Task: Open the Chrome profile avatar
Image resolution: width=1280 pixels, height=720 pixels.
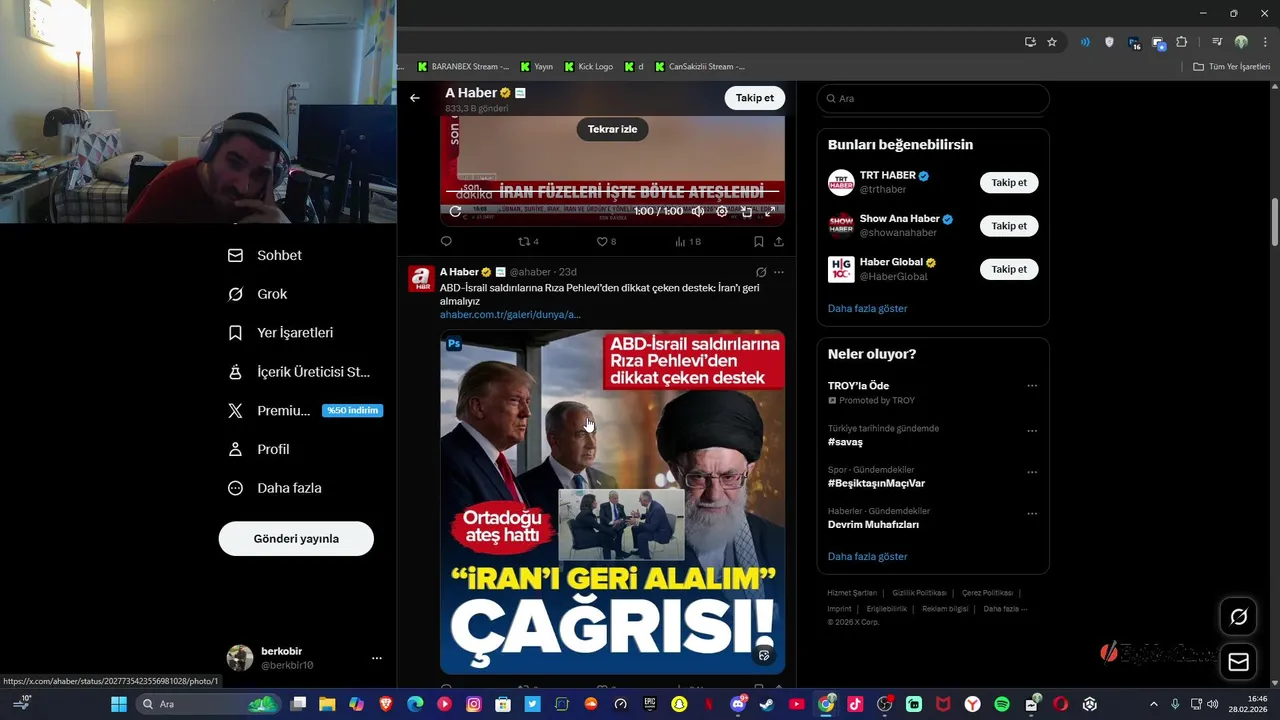Action: (1241, 42)
